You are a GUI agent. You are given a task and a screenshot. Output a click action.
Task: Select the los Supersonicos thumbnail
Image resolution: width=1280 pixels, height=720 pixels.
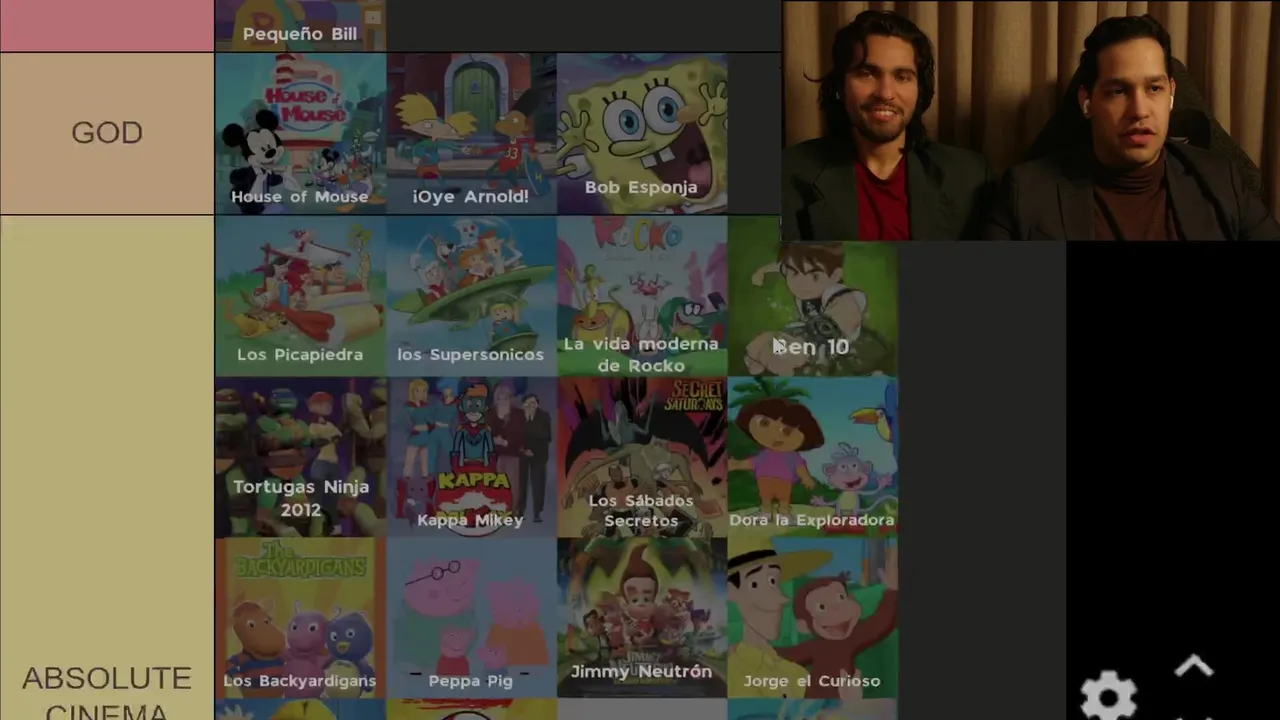[471, 296]
